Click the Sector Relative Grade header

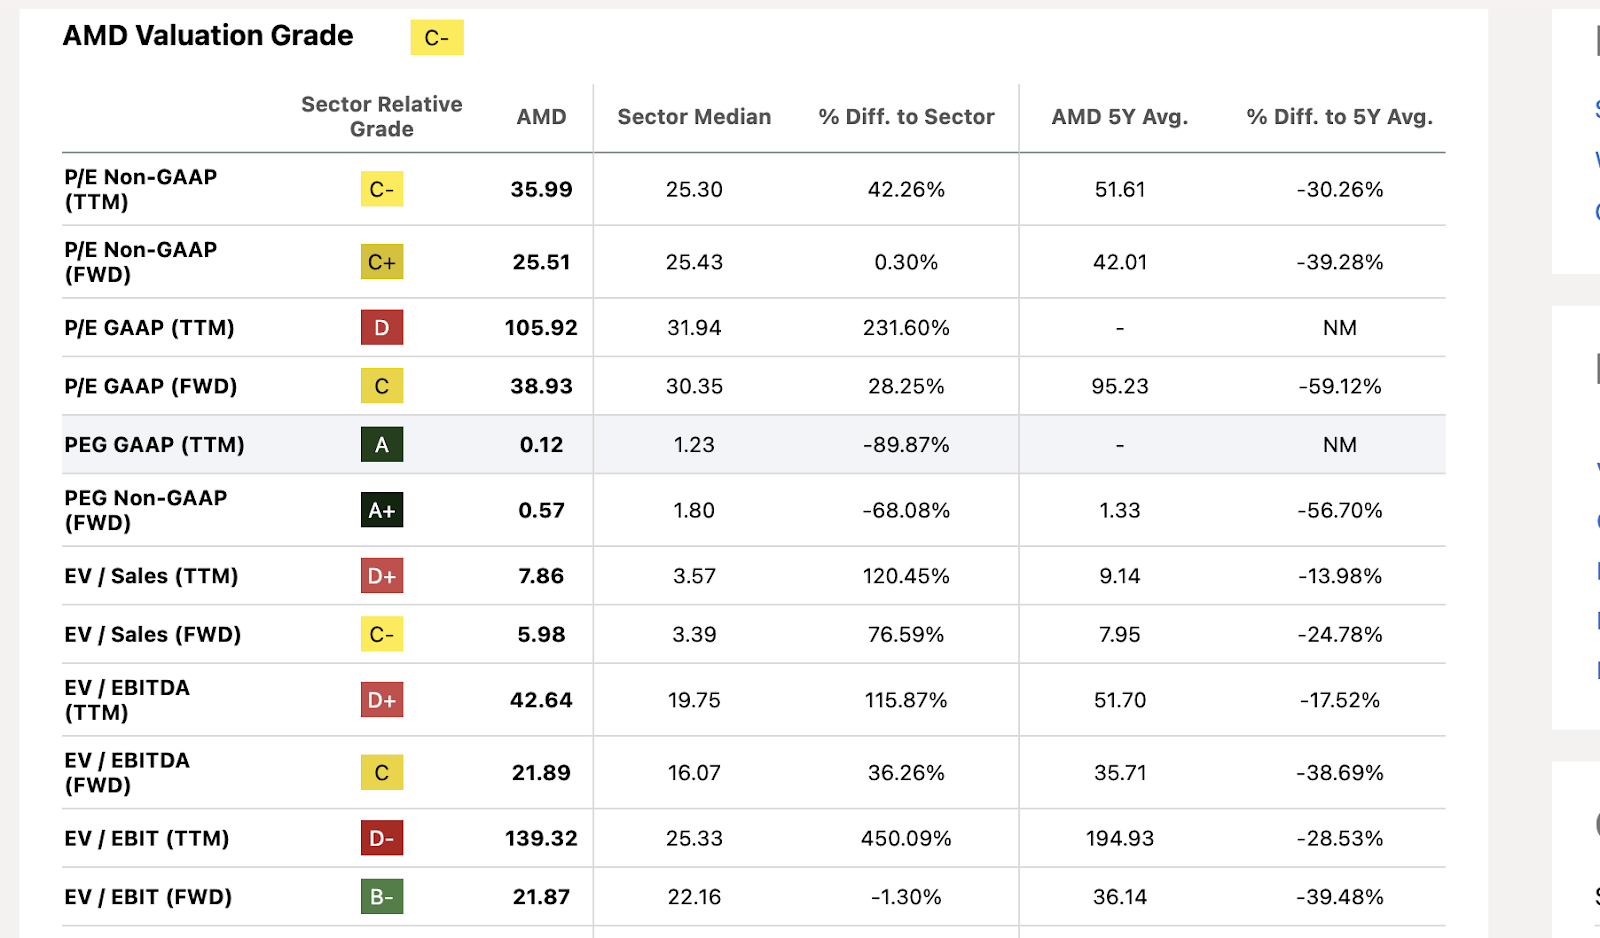[381, 116]
